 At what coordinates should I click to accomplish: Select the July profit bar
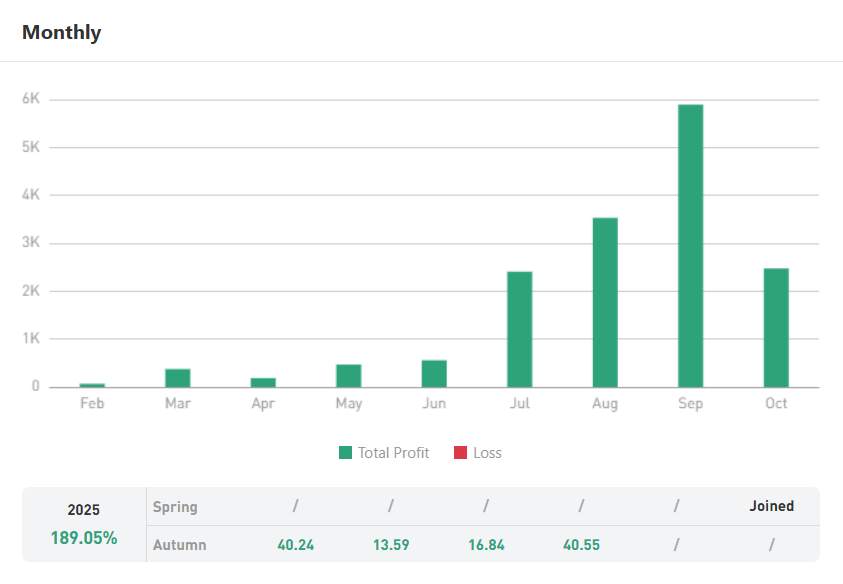tap(519, 329)
